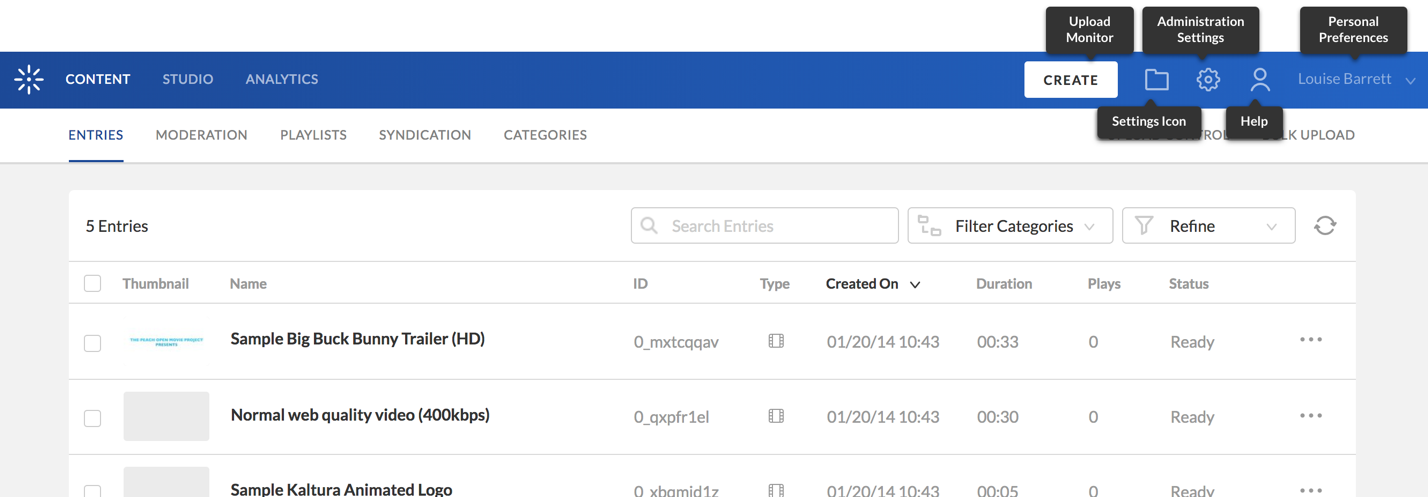
Task: Click thumbnail of Normal web quality video
Action: coord(166,416)
